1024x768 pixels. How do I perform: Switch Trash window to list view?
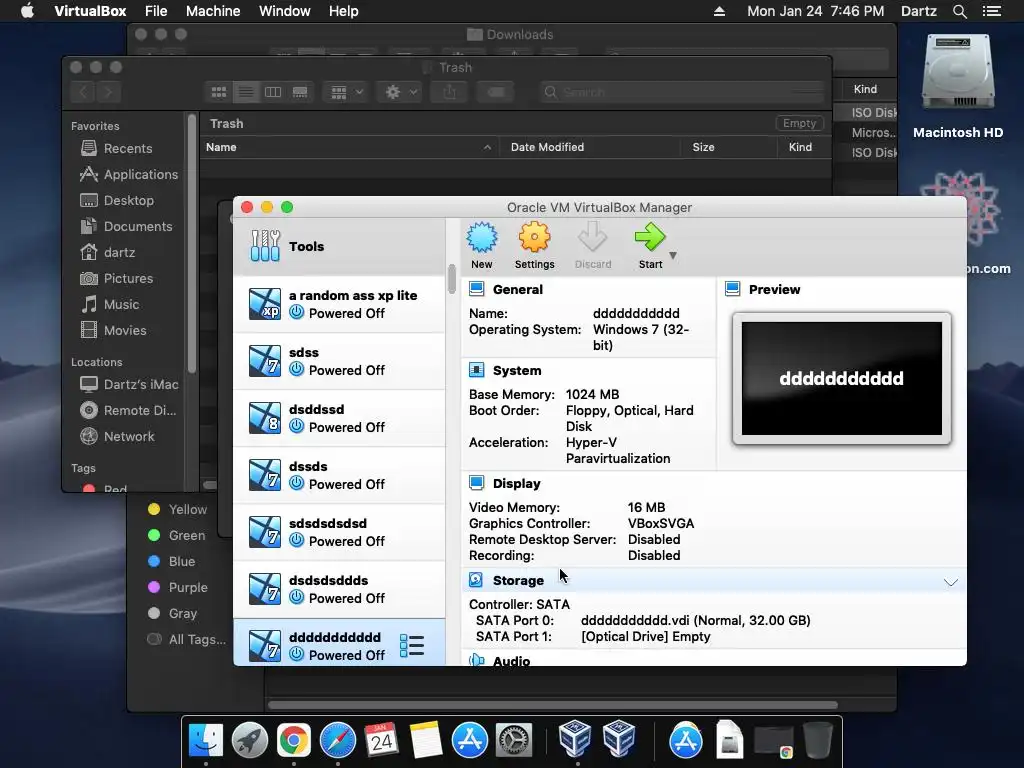pos(246,92)
